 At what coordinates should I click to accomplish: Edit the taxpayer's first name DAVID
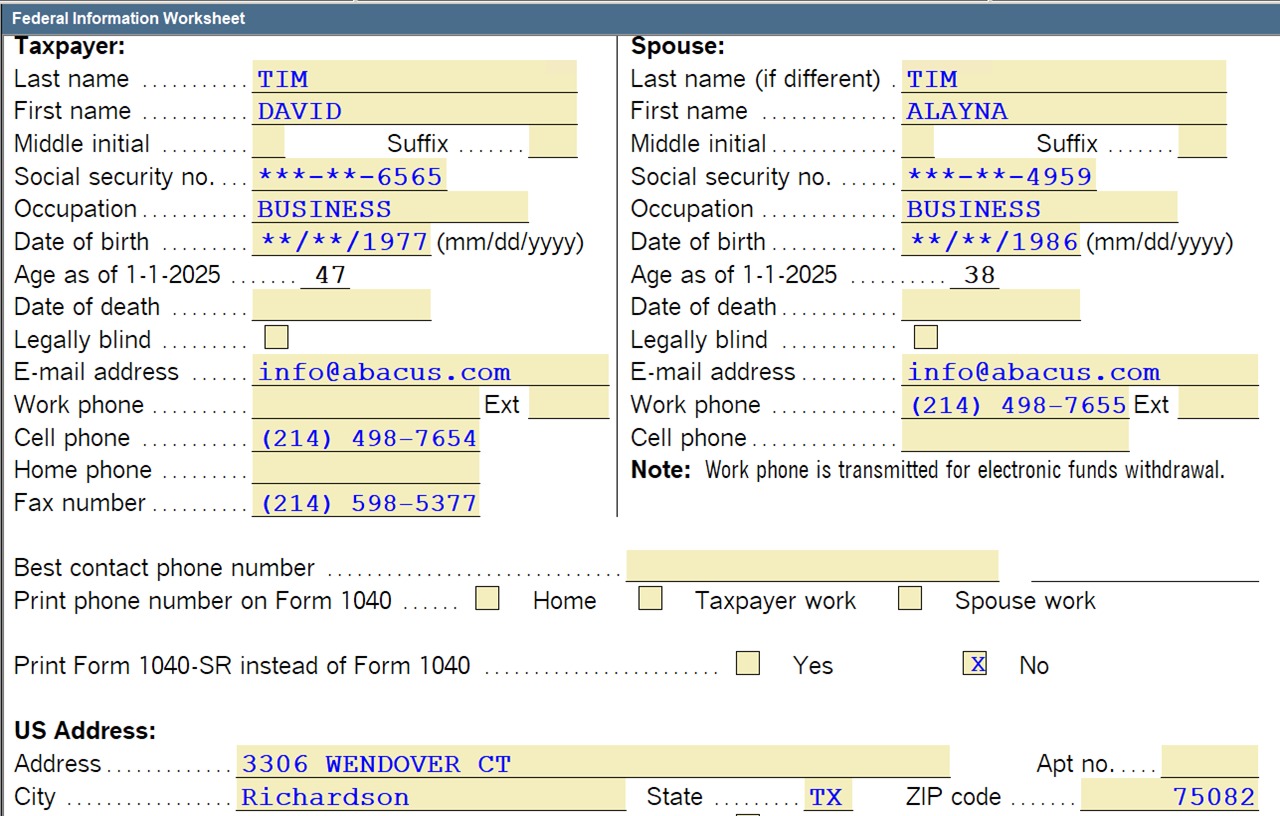(414, 110)
